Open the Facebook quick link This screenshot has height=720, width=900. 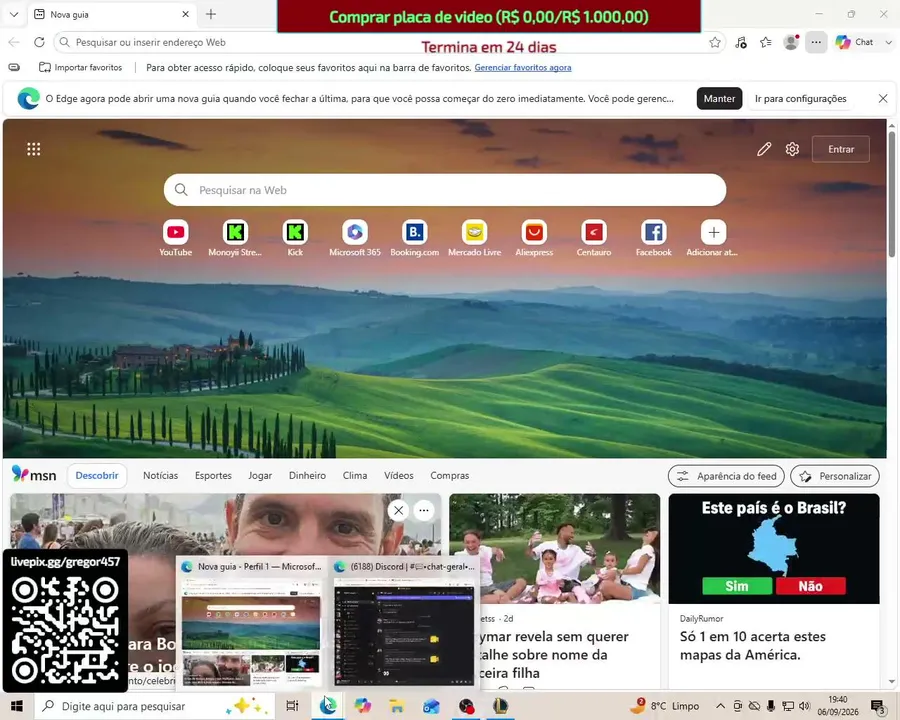(x=654, y=238)
